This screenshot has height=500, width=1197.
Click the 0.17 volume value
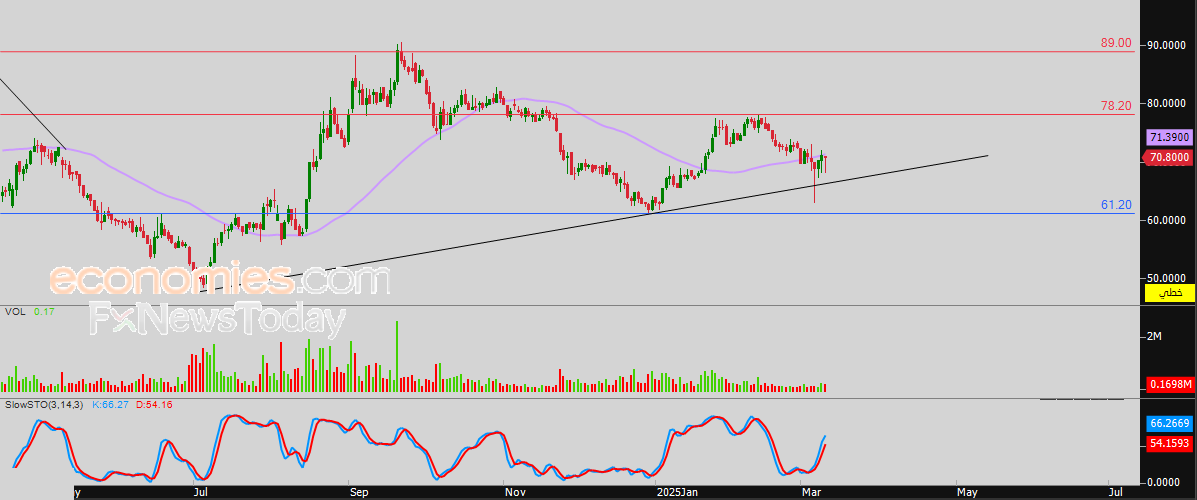(x=44, y=311)
